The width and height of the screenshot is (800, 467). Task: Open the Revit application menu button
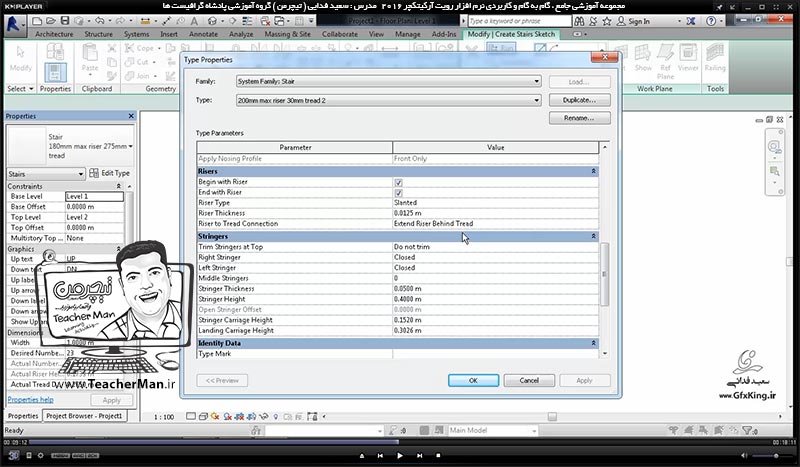tap(15, 26)
